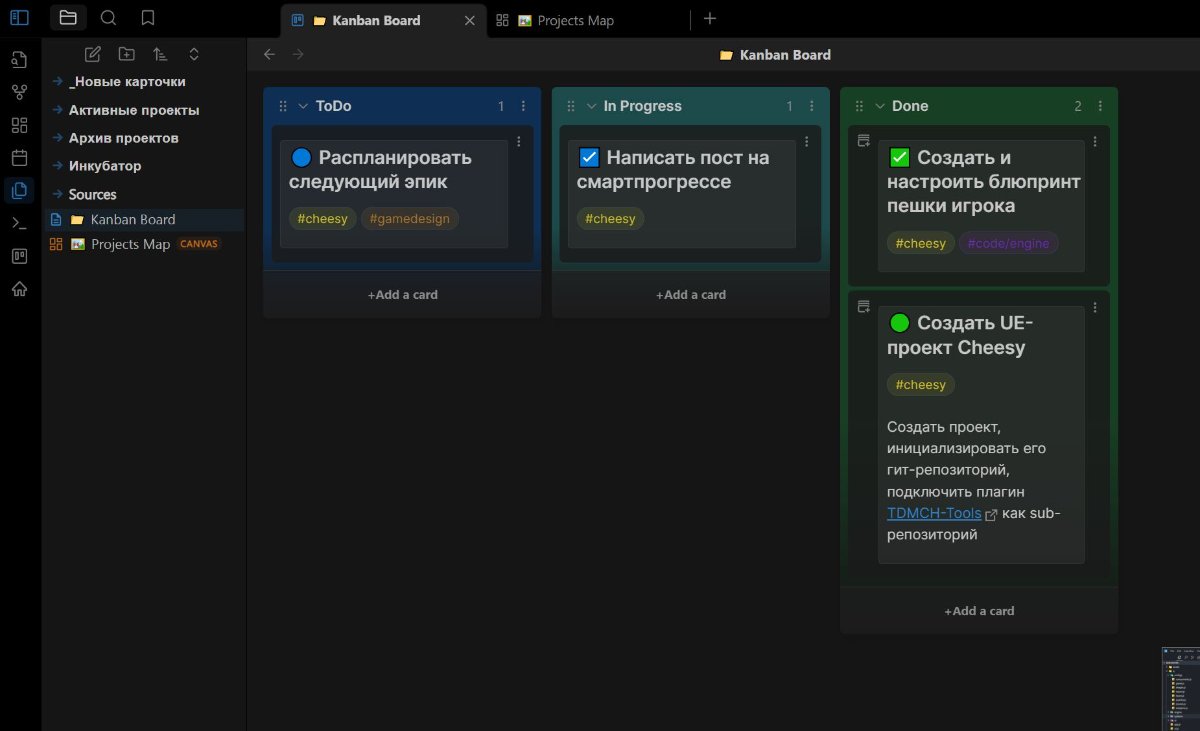Click the home icon in the ribbon
The image size is (1200, 731).
coord(19,289)
